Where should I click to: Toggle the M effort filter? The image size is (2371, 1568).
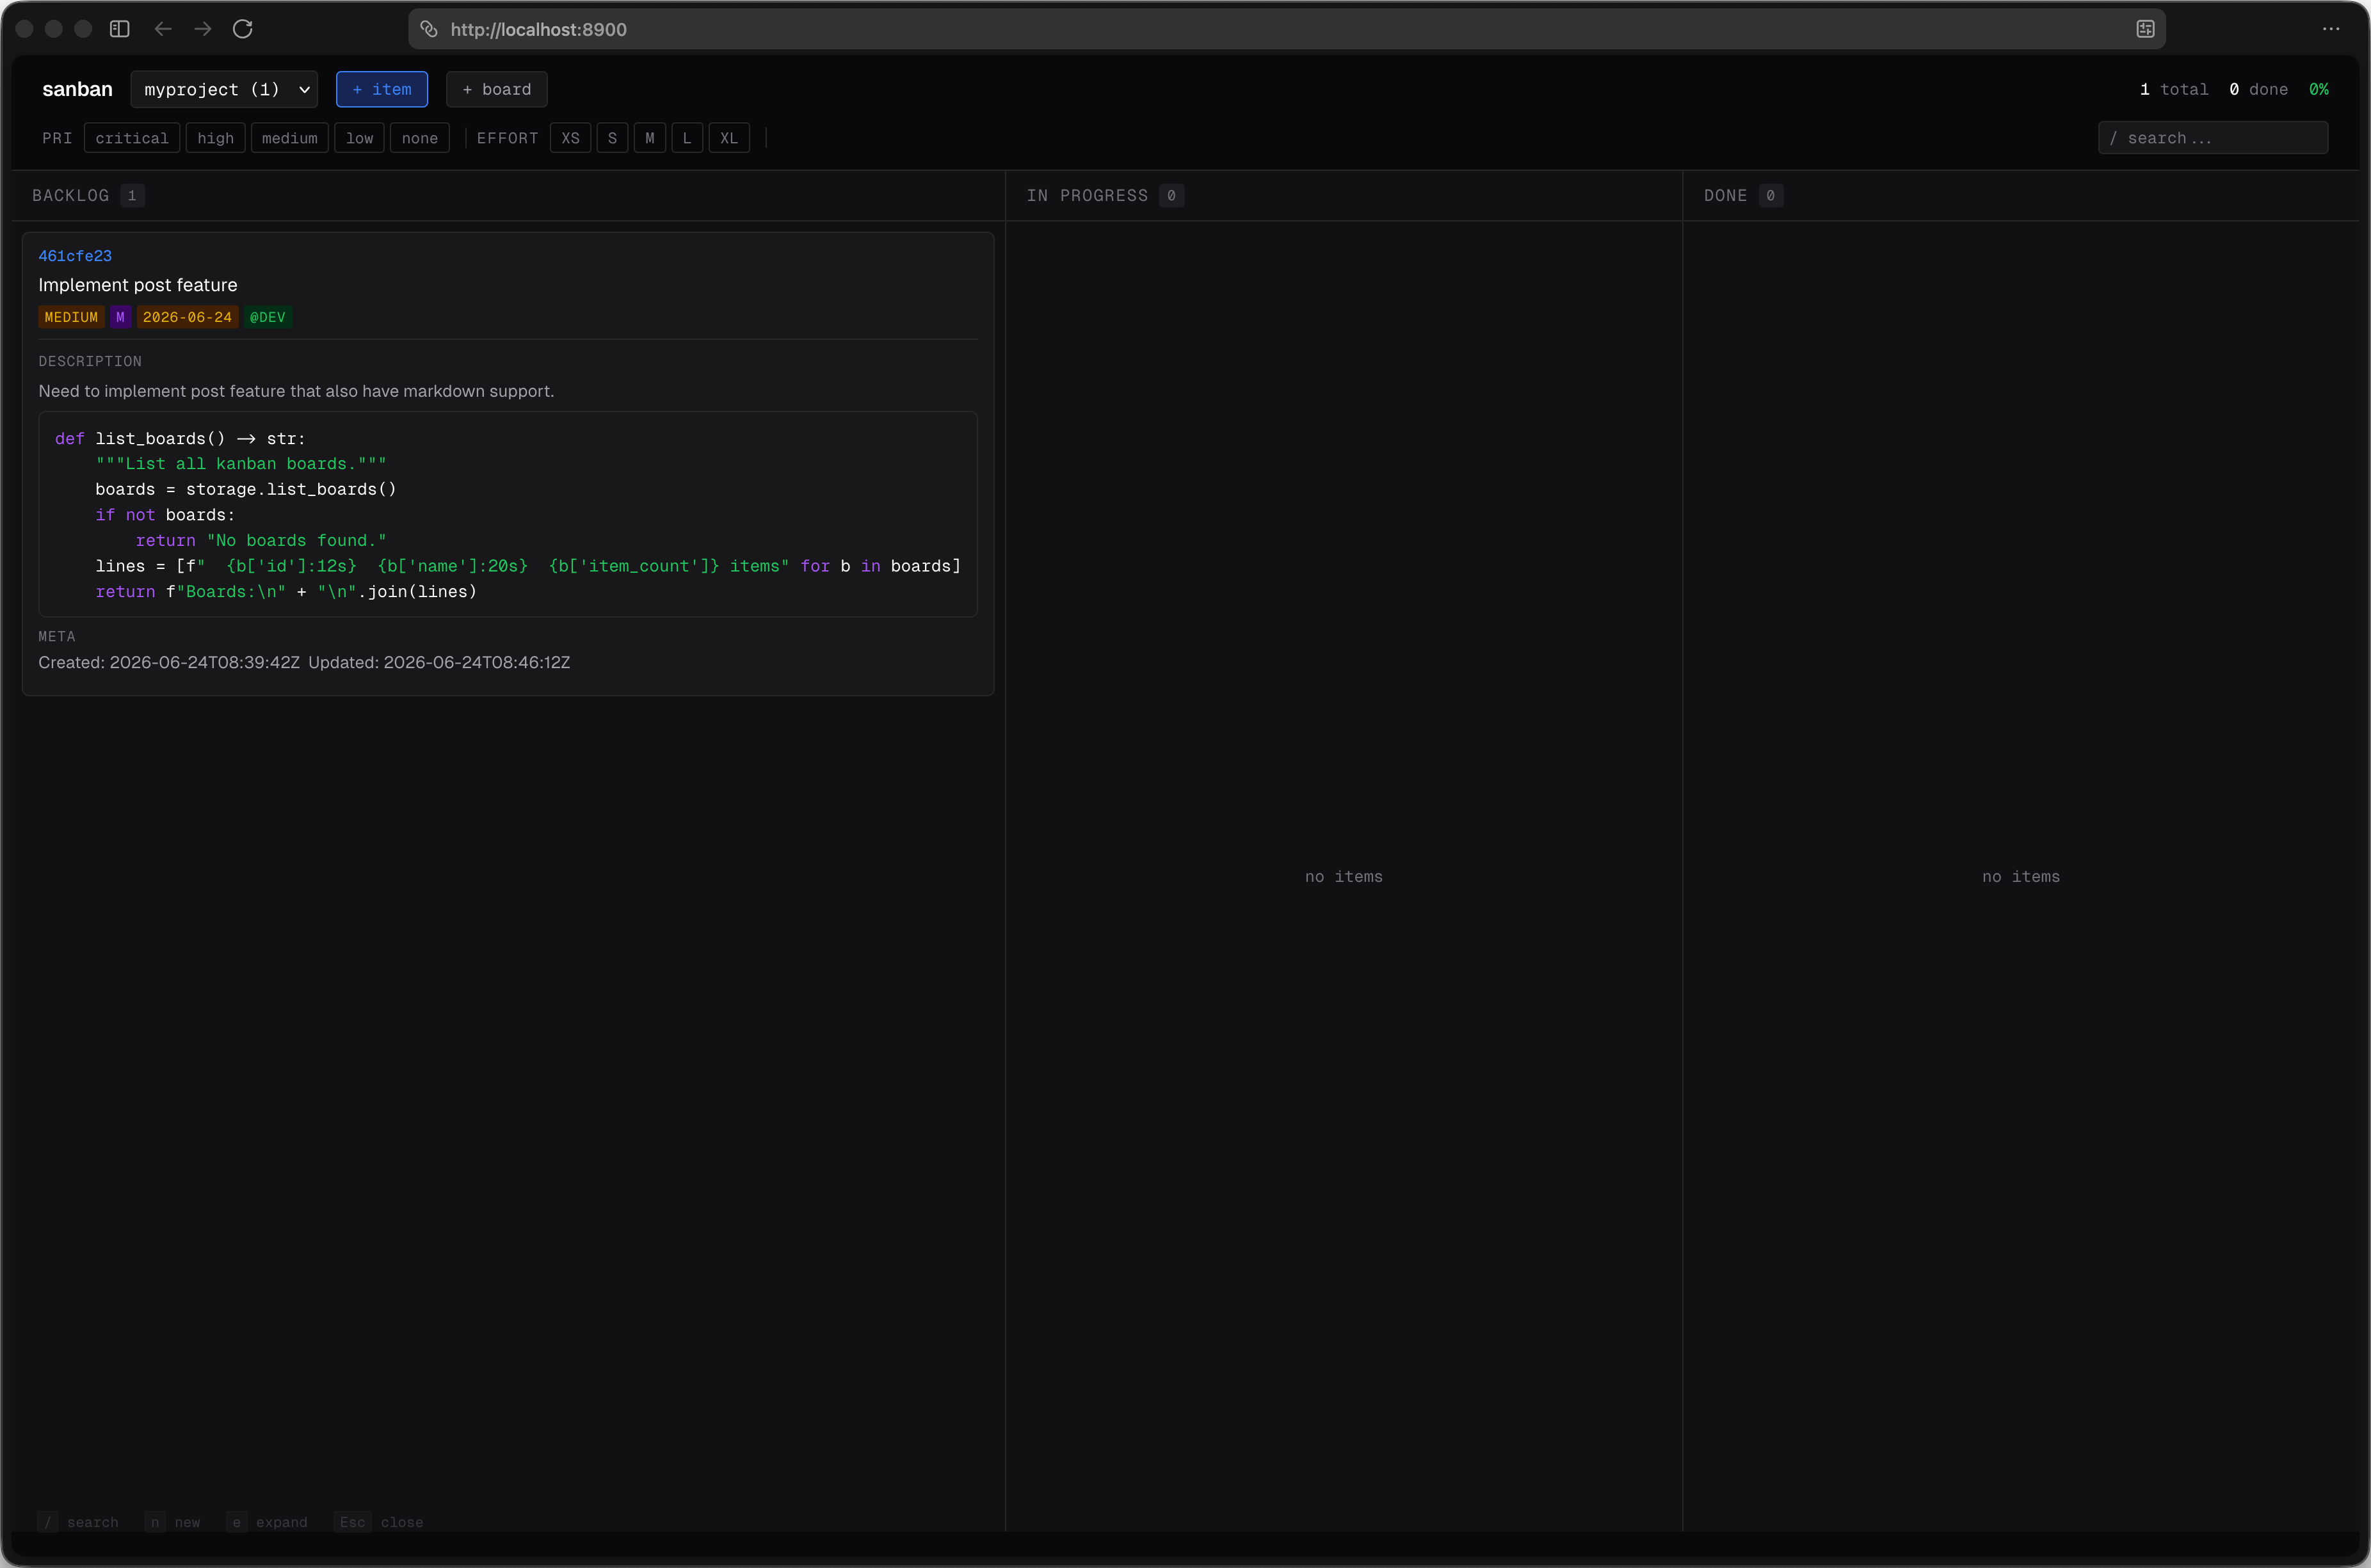650,138
